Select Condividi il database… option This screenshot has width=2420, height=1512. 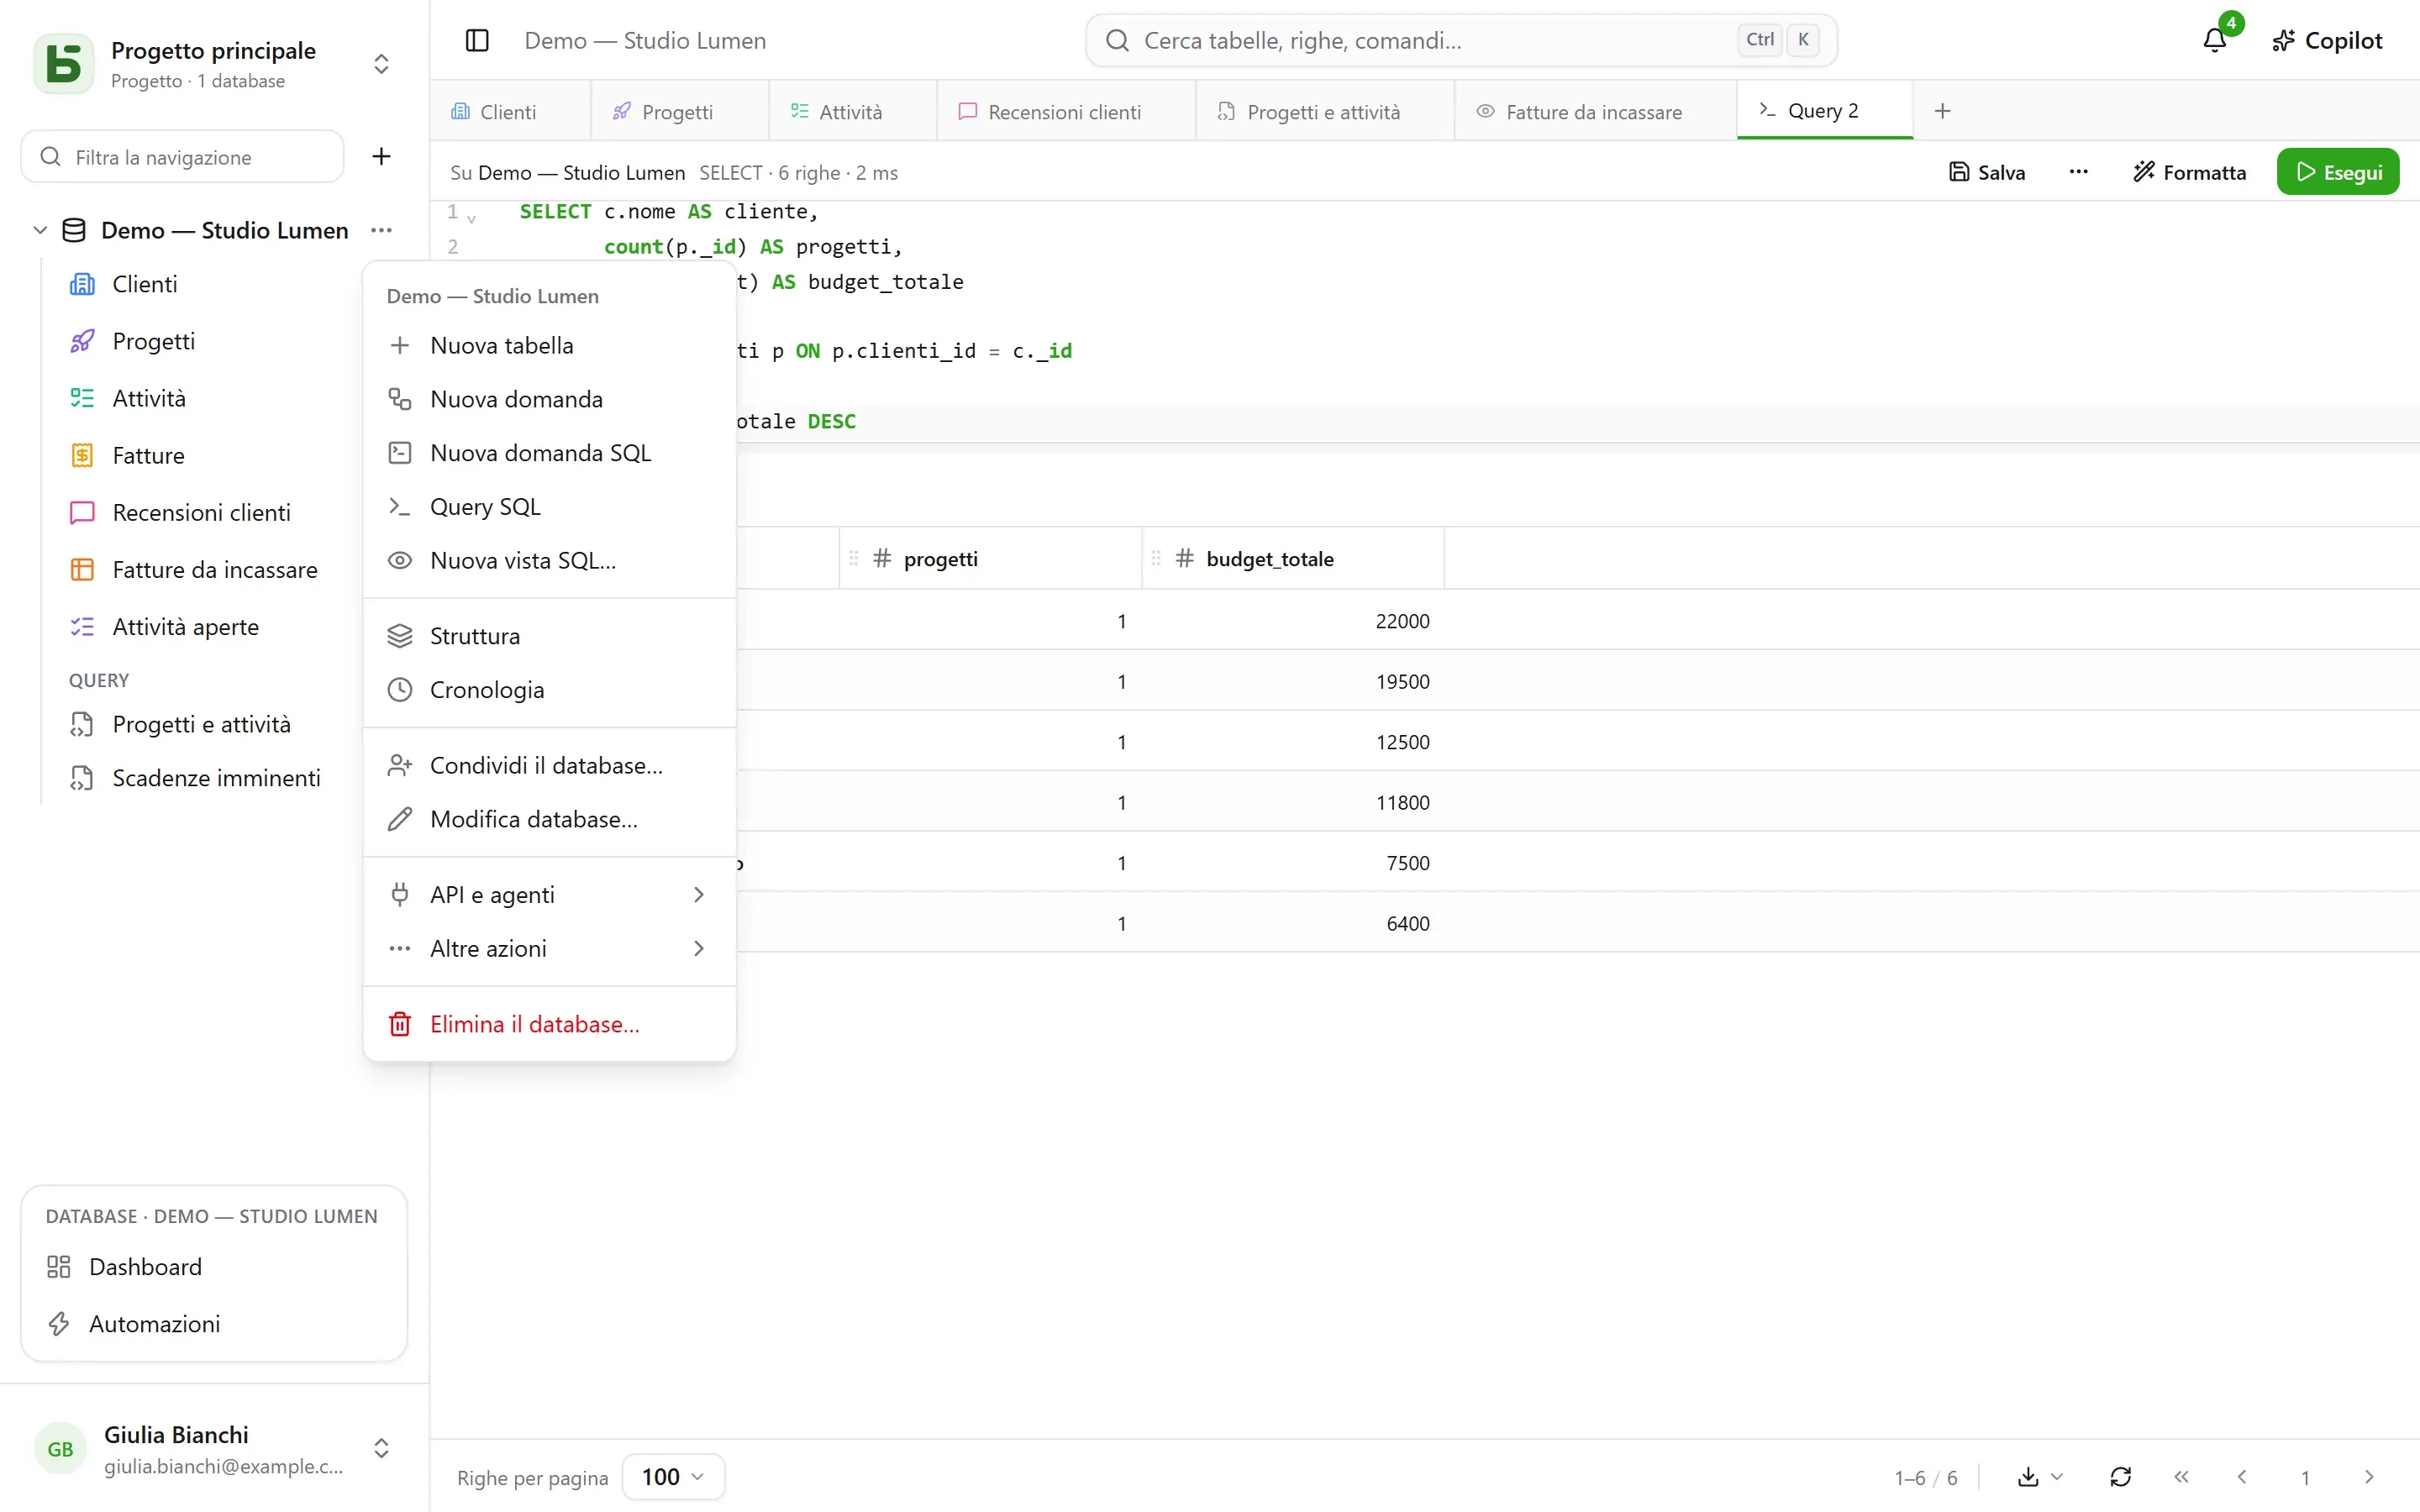(x=550, y=766)
